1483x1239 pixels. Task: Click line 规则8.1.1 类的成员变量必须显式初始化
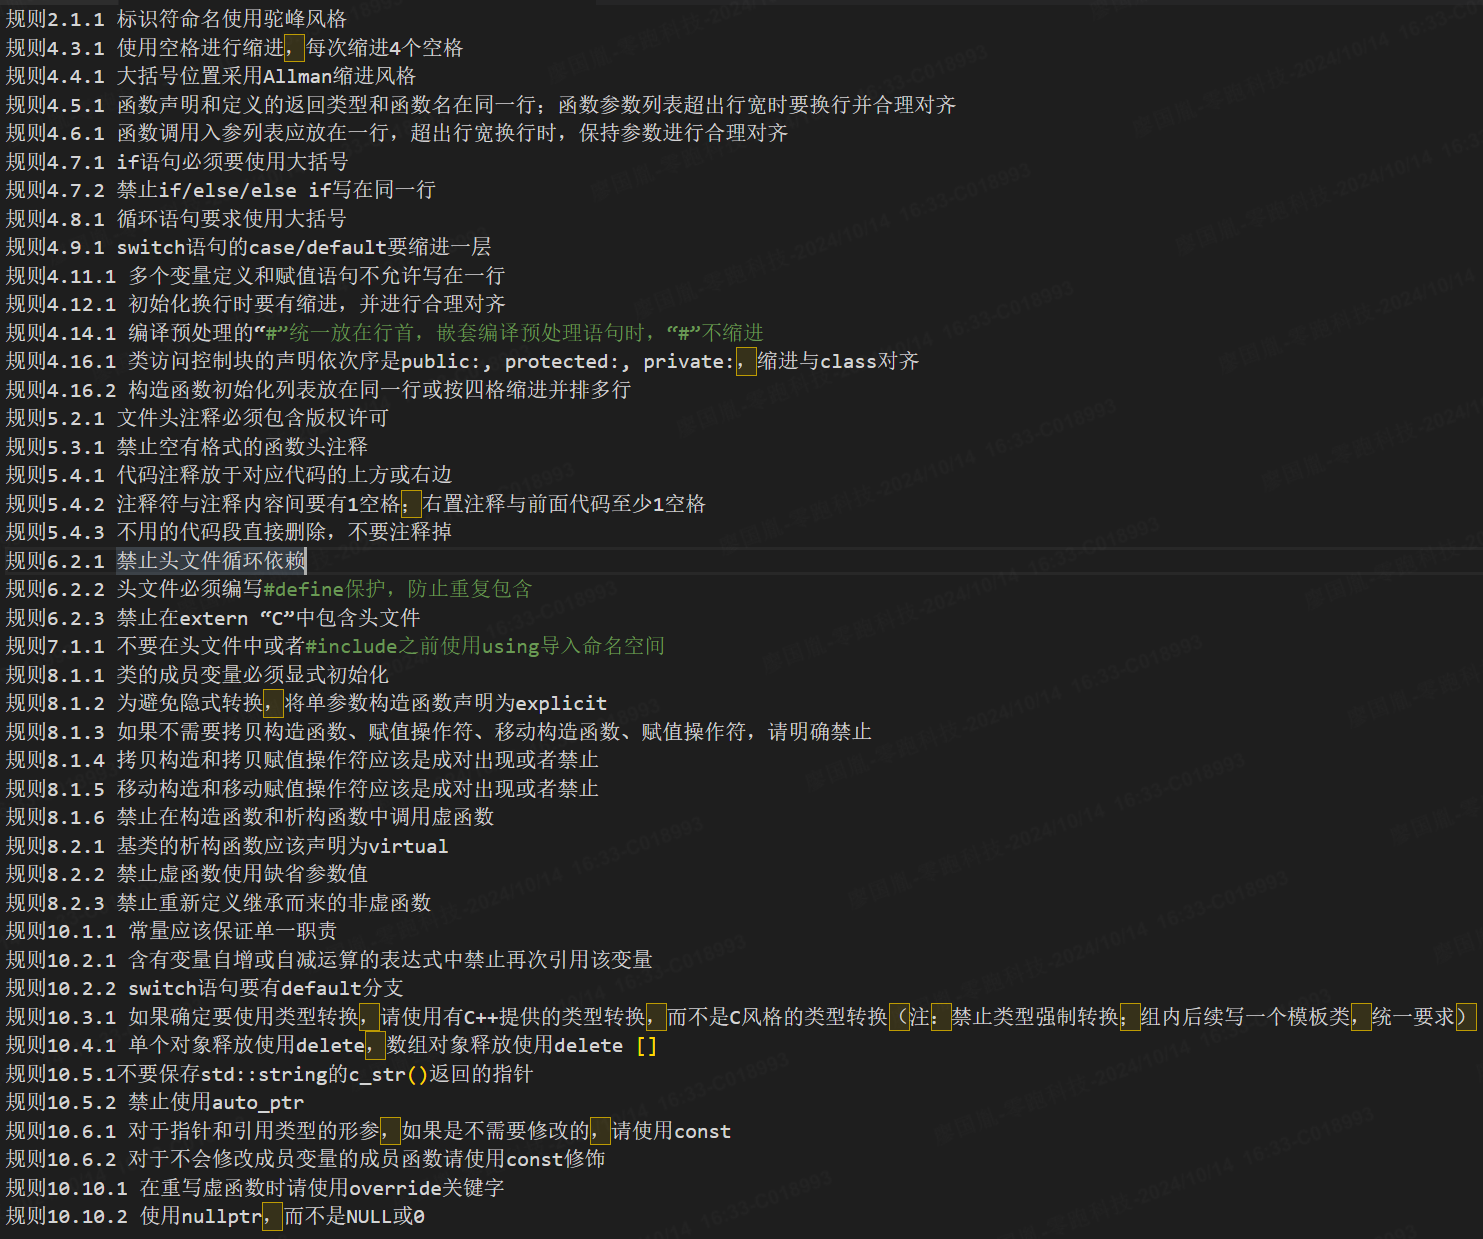coord(197,675)
